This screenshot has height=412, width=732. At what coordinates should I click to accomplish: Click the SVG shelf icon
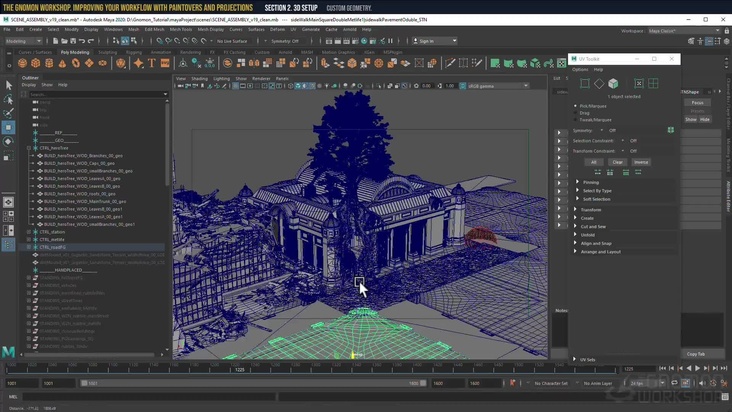165,63
